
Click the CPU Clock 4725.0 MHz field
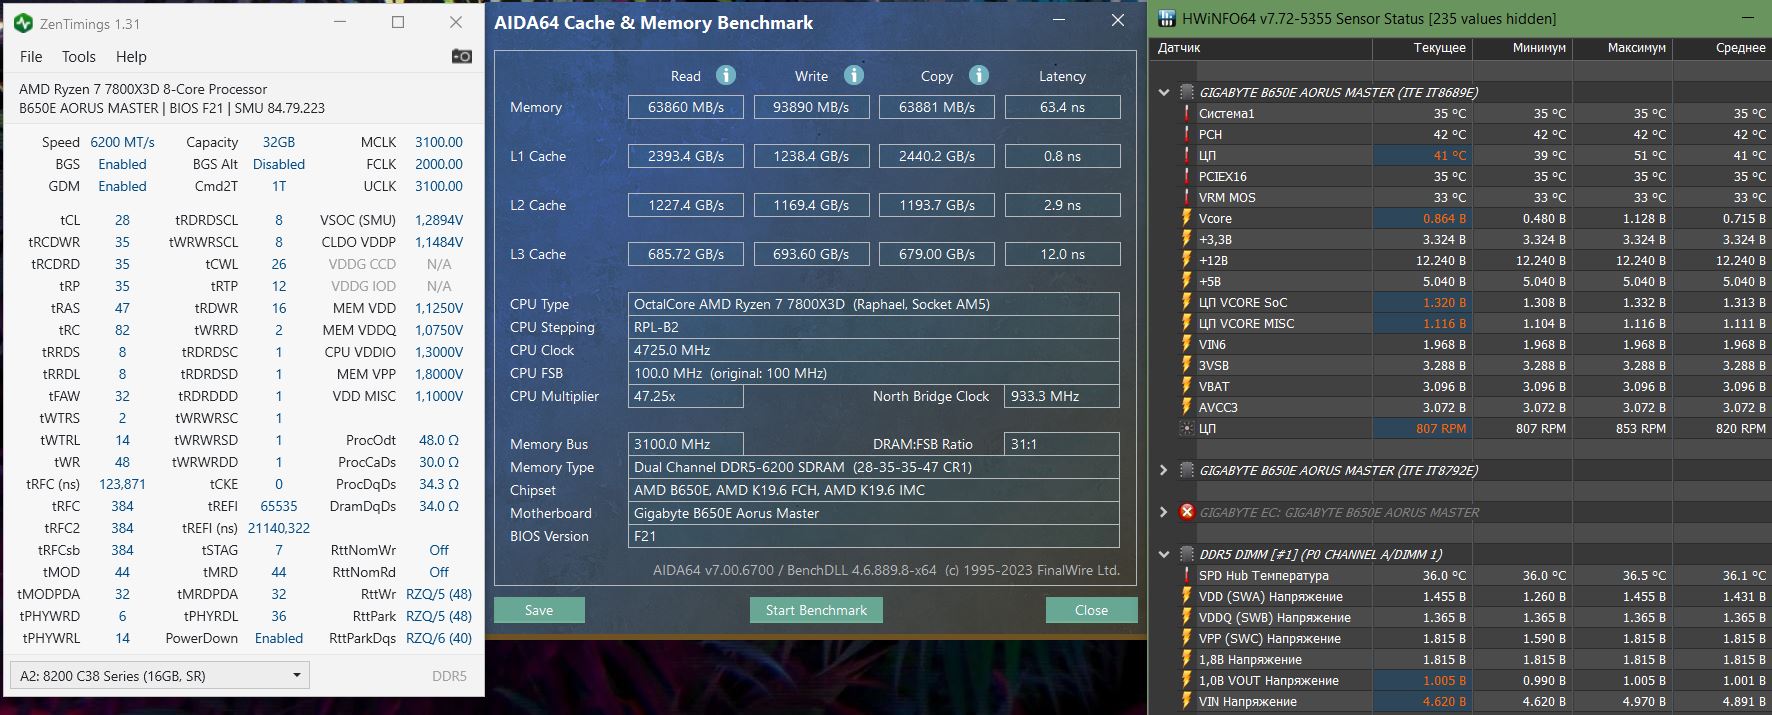[x=874, y=350]
